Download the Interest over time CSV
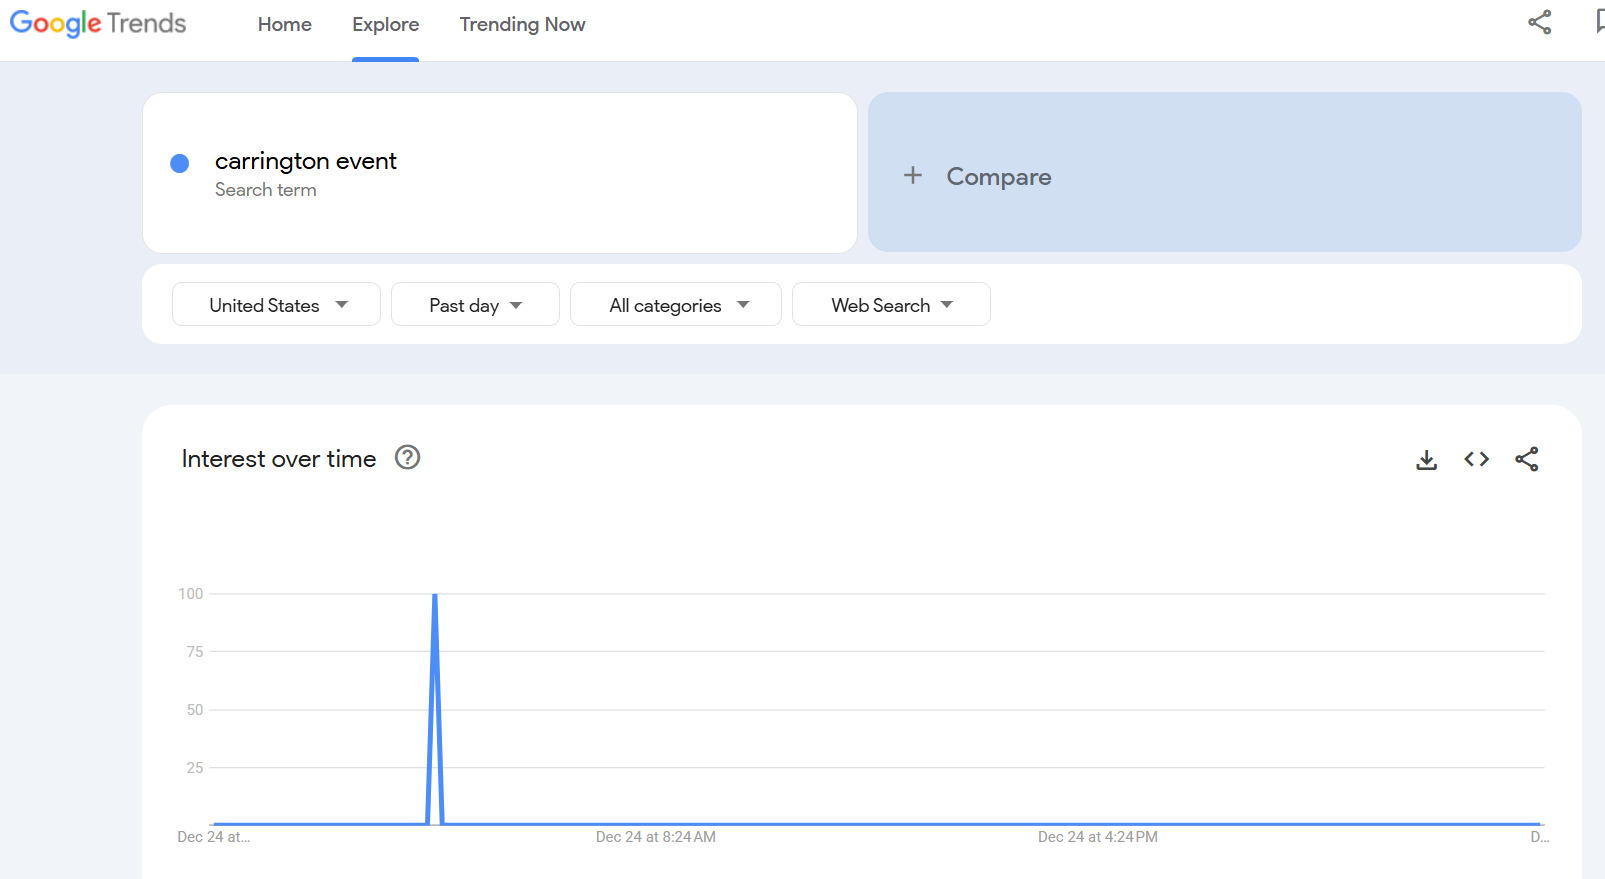 [x=1427, y=459]
